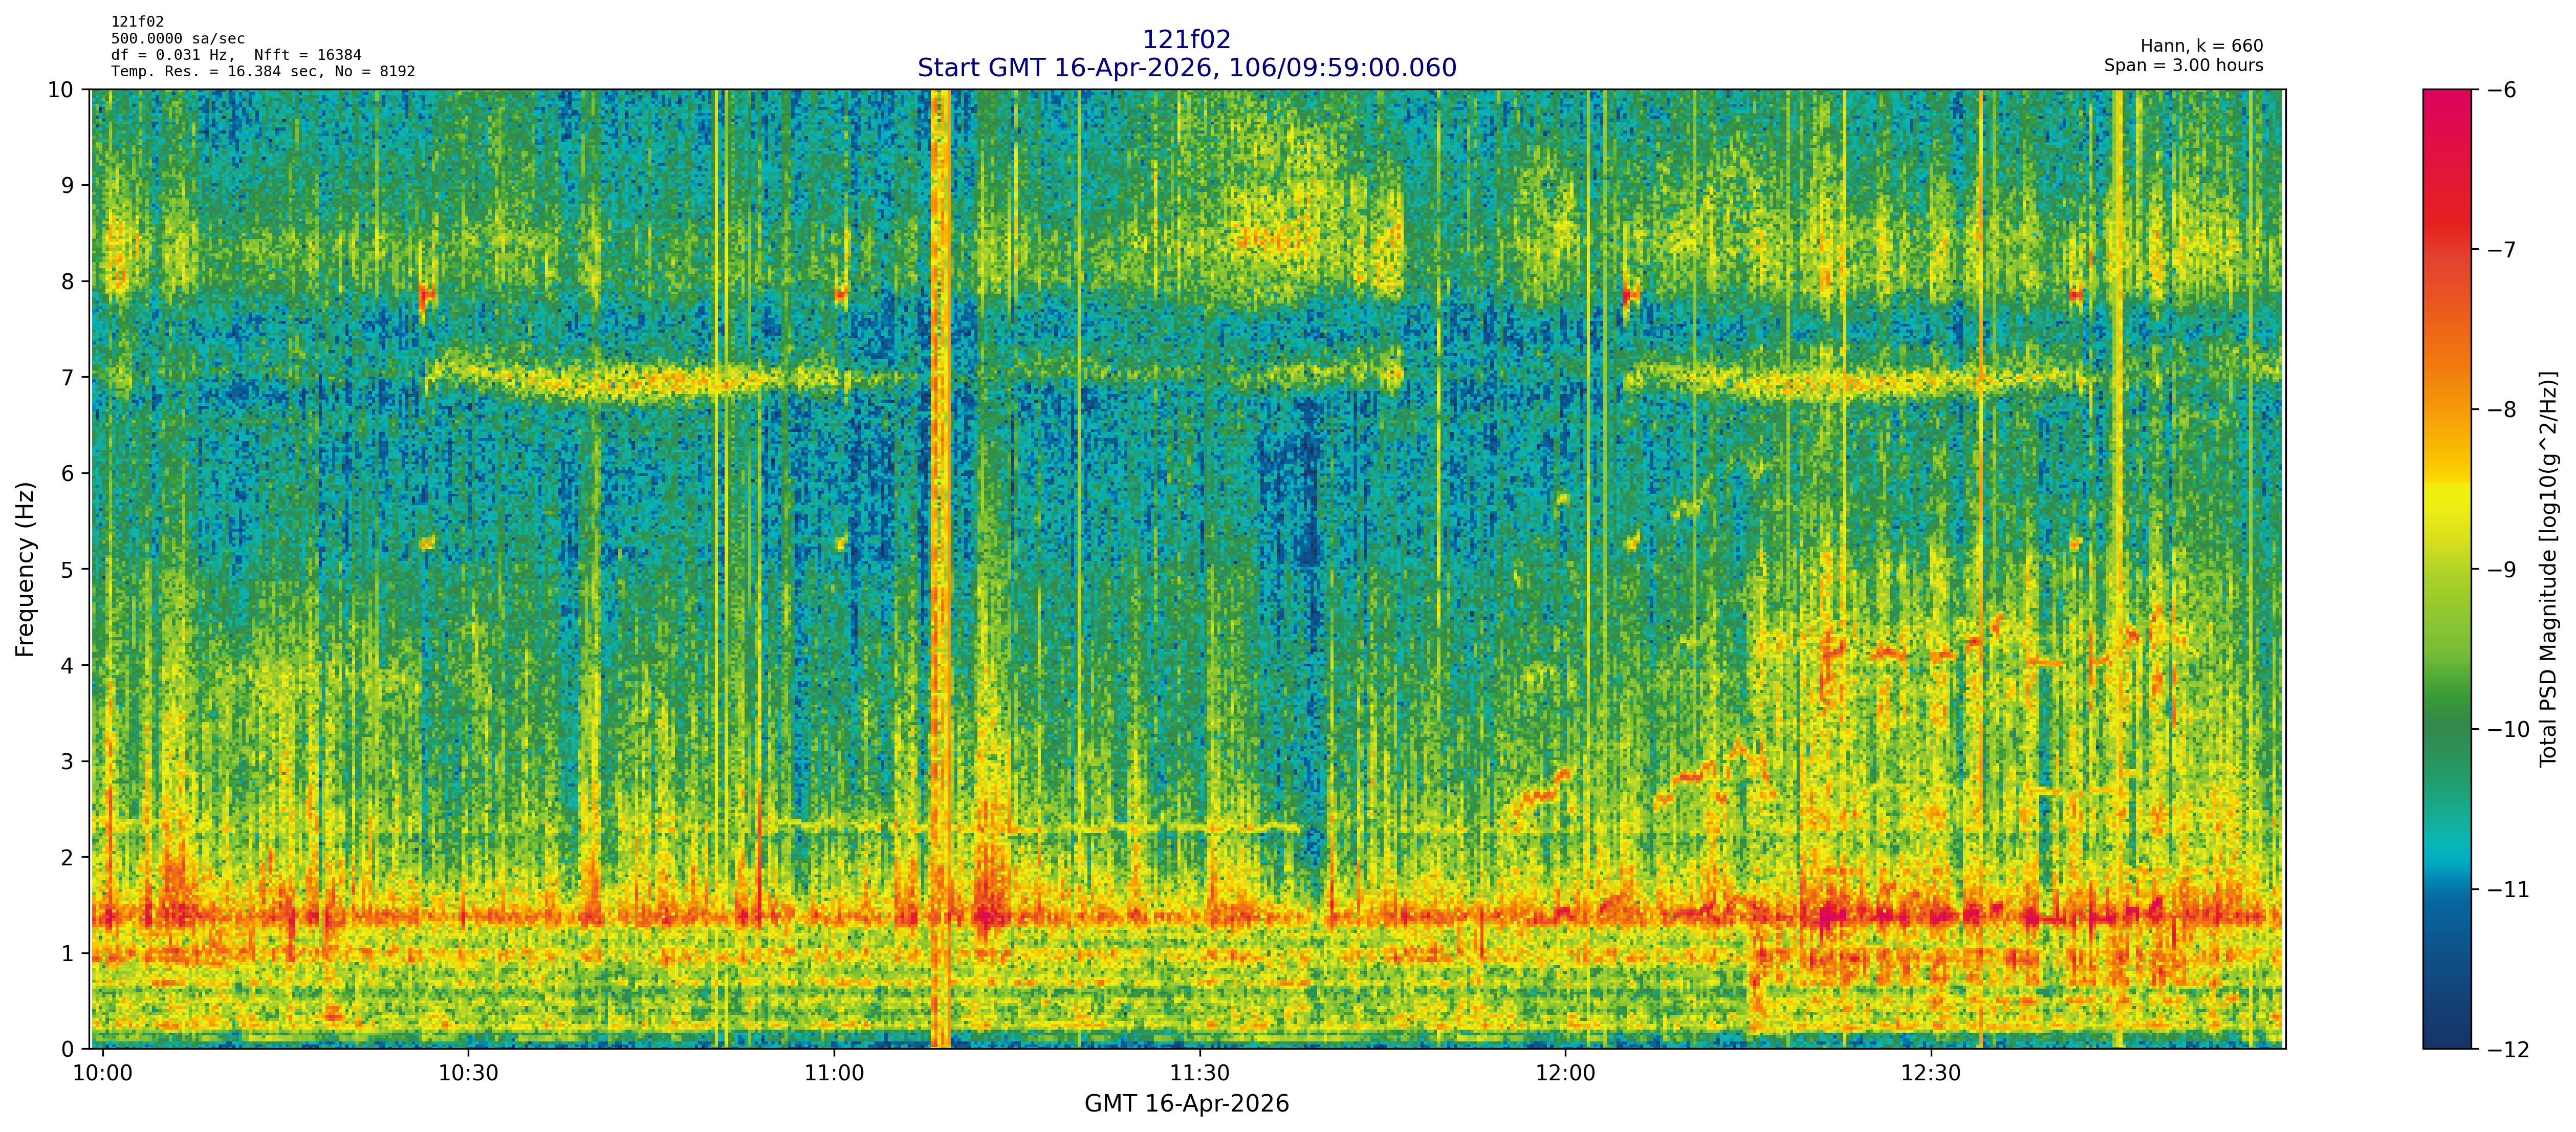Click the colorbar tick label −9
The image size is (2576, 1132).
[2501, 570]
